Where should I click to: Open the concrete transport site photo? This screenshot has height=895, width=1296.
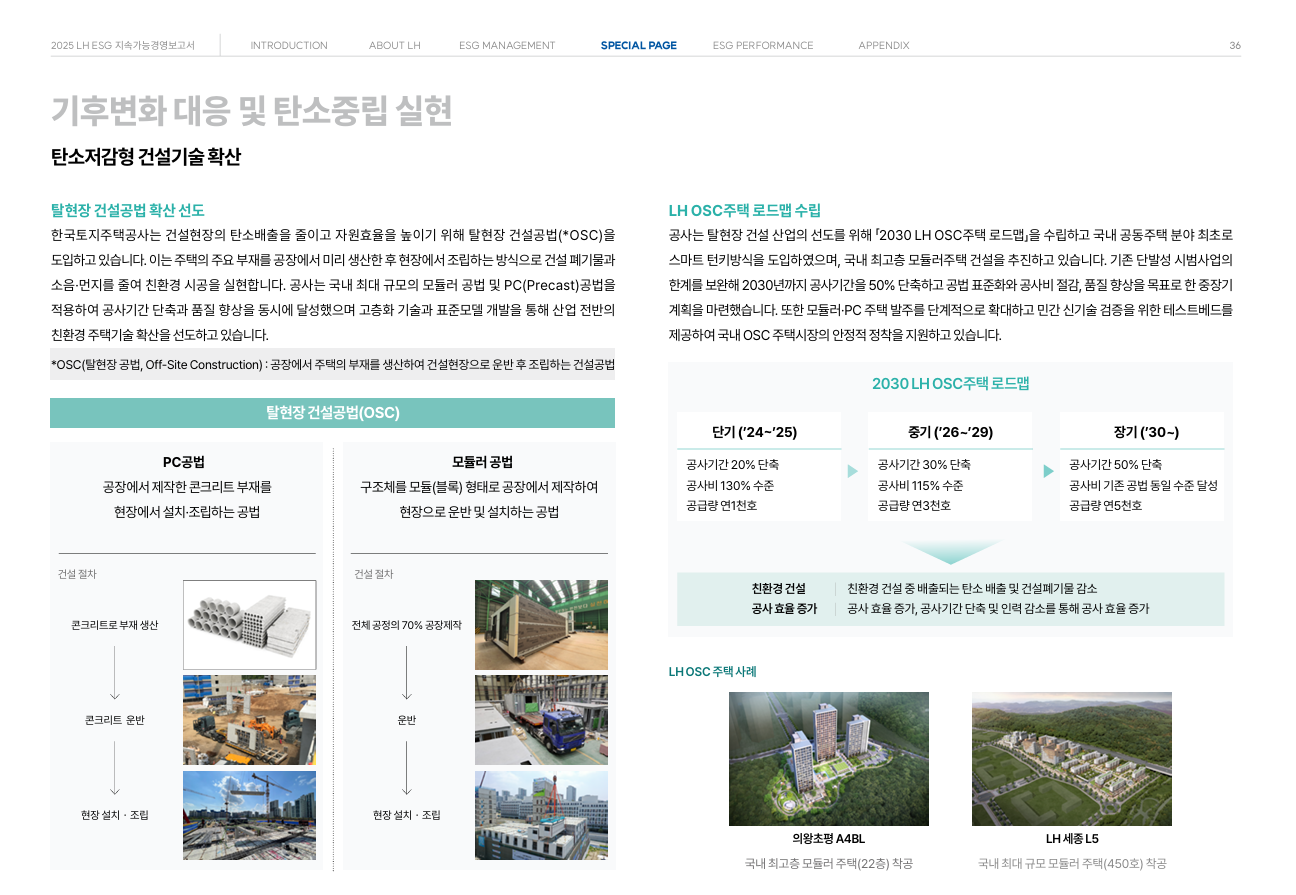point(249,720)
